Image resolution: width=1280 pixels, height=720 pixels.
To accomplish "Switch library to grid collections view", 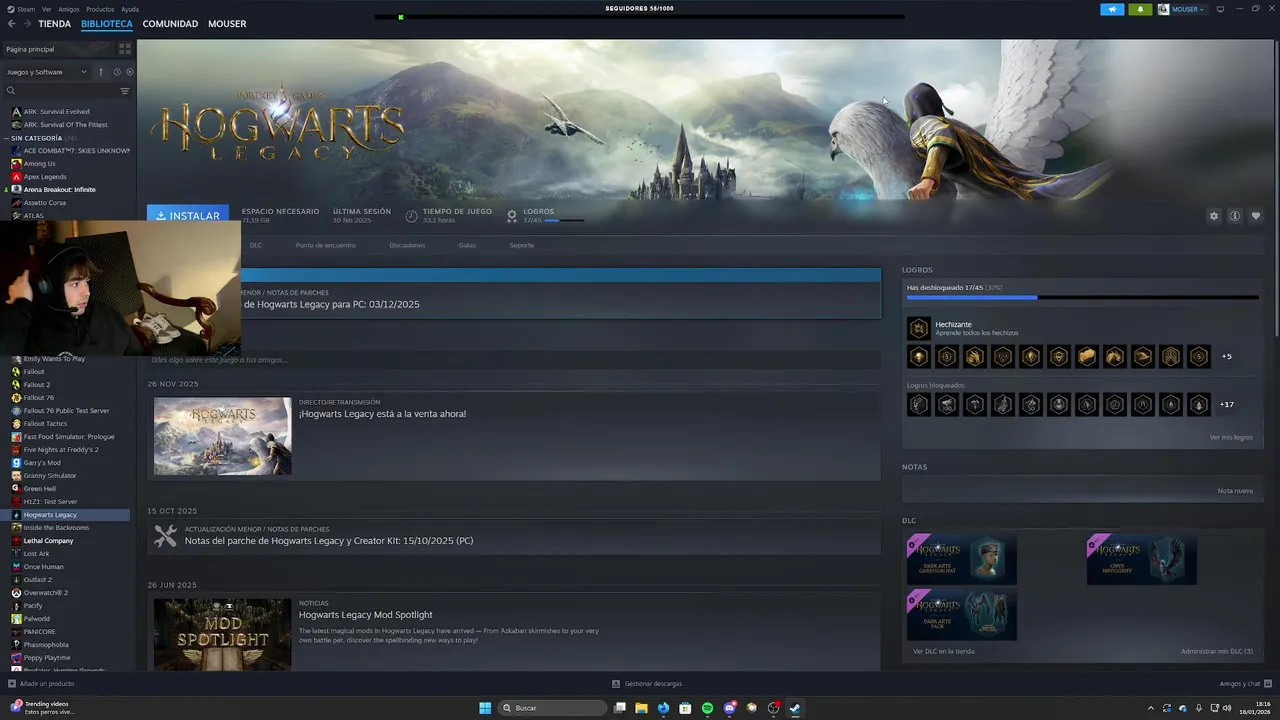I will [x=125, y=49].
